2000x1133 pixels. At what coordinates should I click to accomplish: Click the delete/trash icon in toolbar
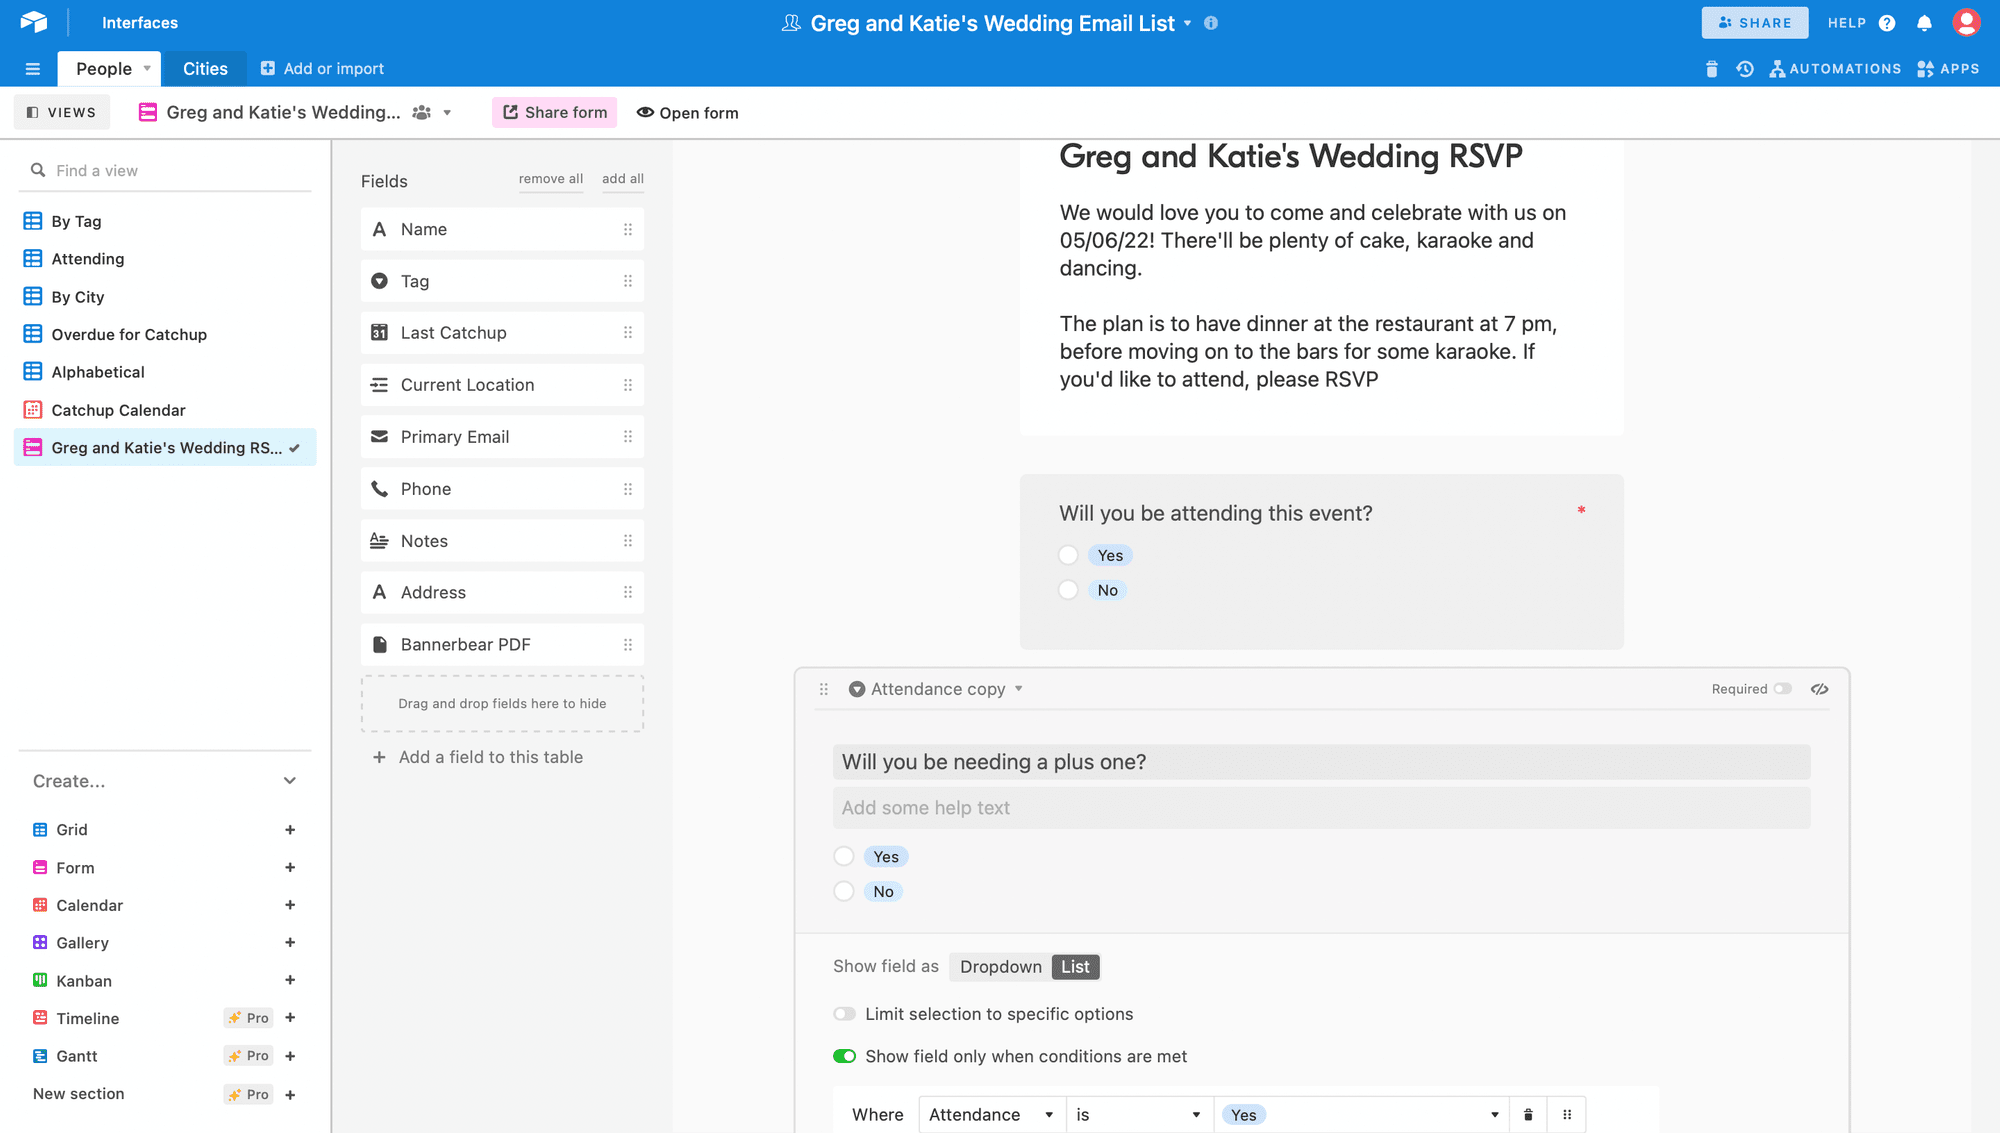(x=1710, y=67)
